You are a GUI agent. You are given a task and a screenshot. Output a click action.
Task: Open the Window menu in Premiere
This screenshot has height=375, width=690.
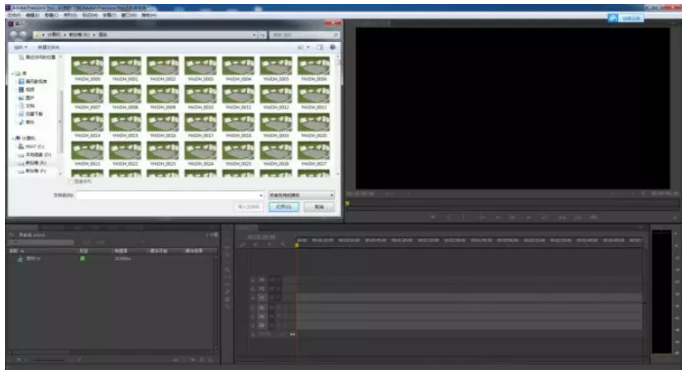point(129,15)
